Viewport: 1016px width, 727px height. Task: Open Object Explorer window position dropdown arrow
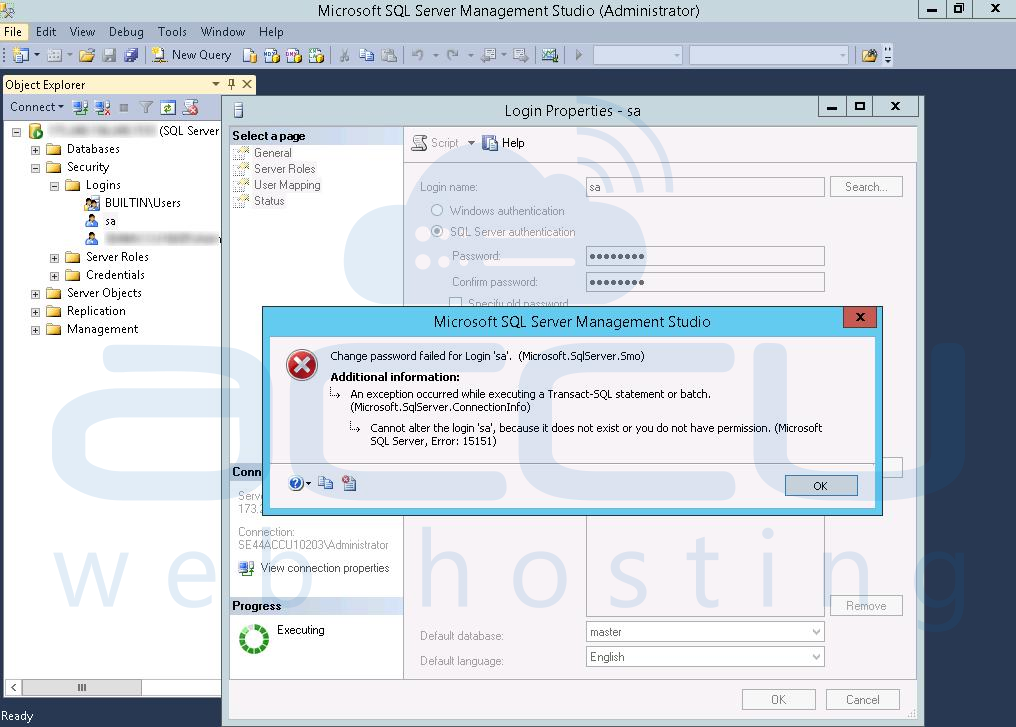[x=216, y=84]
